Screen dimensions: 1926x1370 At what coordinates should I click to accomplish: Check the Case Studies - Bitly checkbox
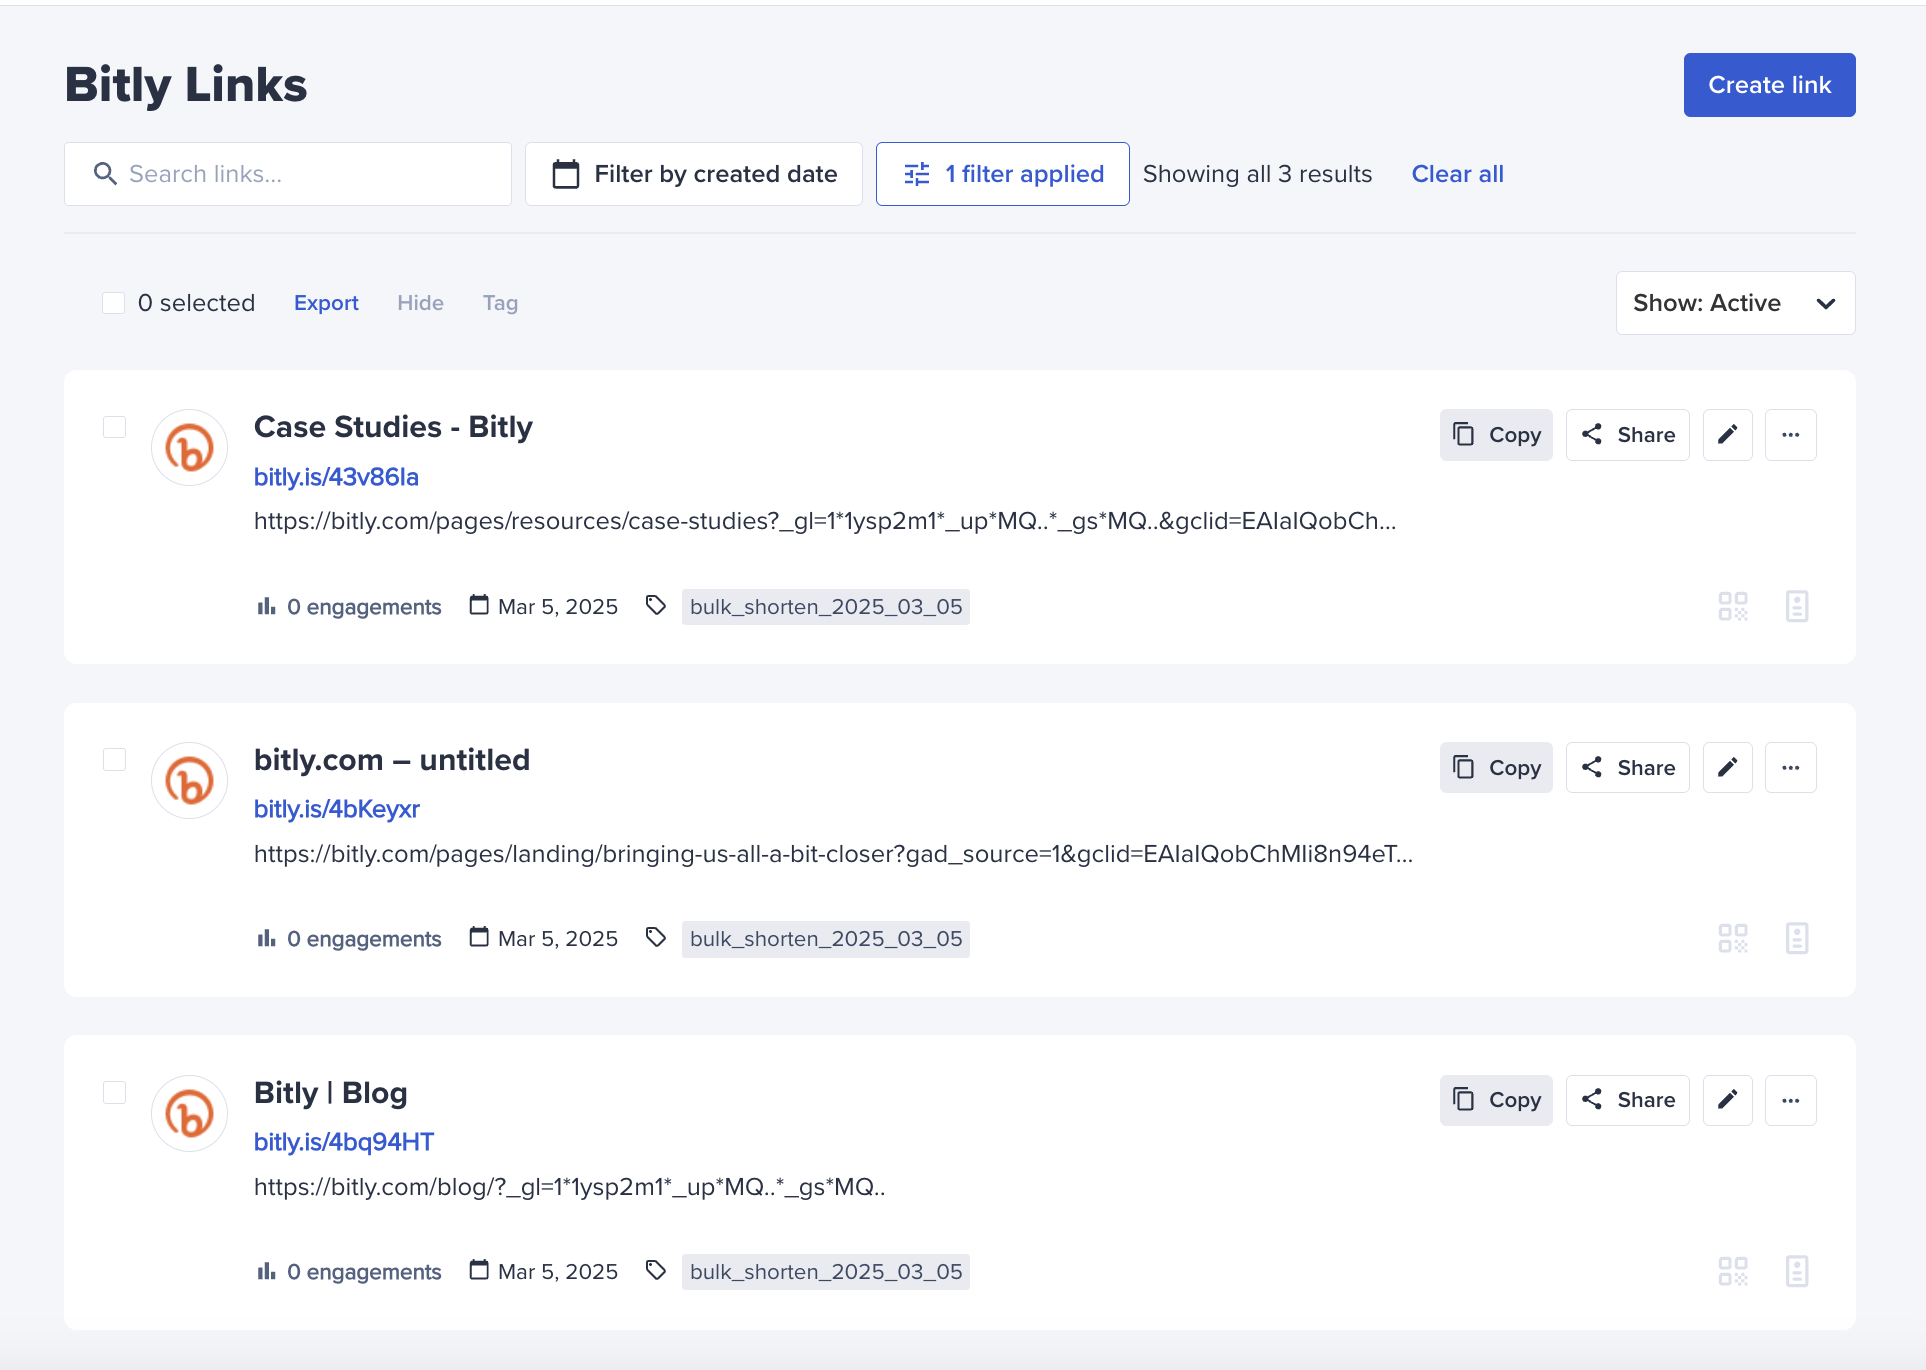115,427
